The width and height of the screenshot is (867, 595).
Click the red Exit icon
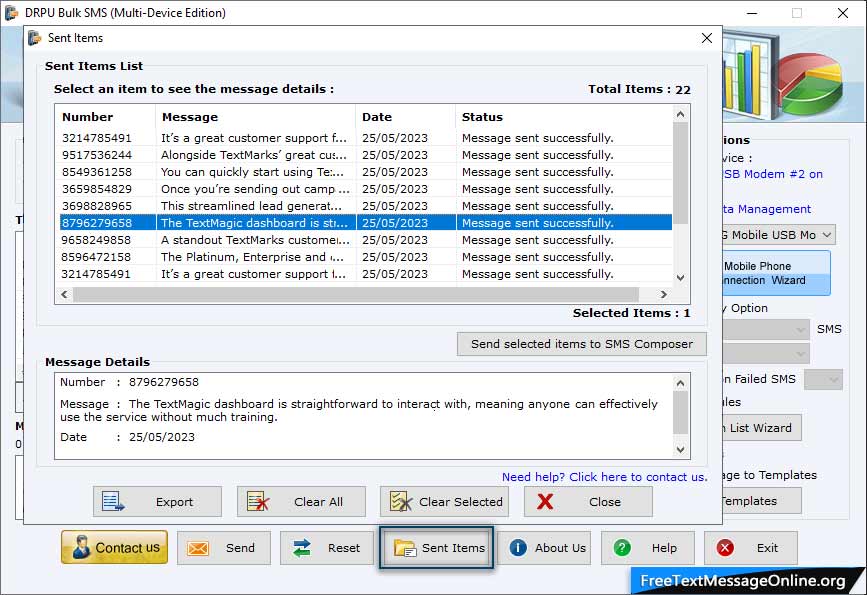point(725,548)
